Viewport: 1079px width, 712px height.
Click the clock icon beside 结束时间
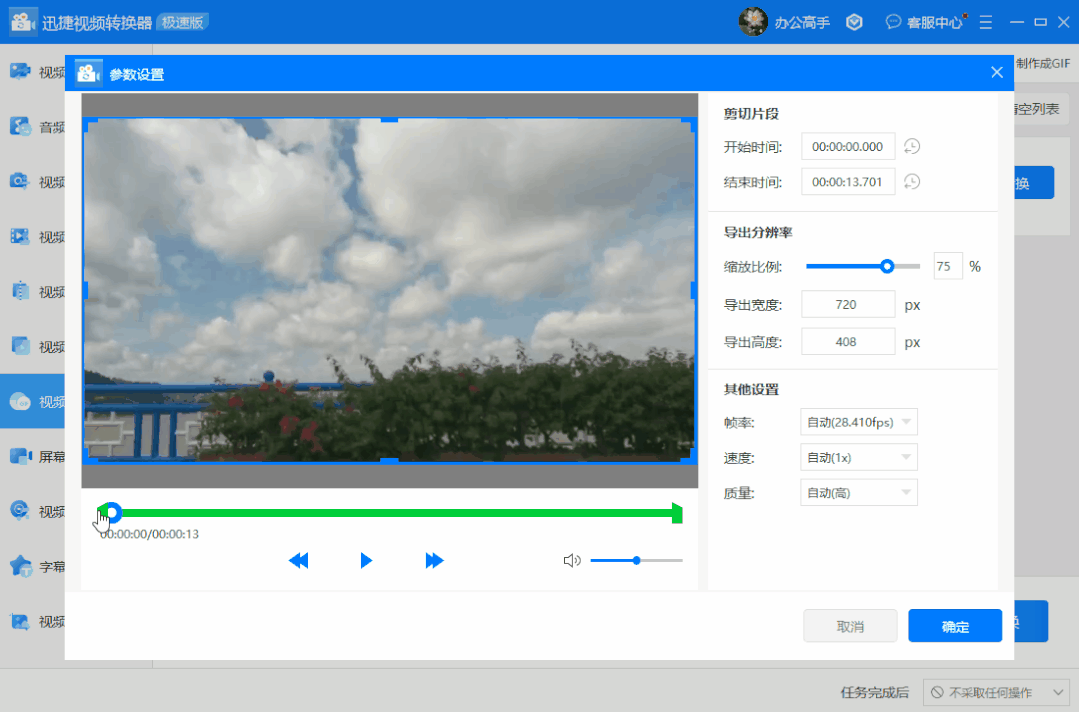pyautogui.click(x=912, y=182)
